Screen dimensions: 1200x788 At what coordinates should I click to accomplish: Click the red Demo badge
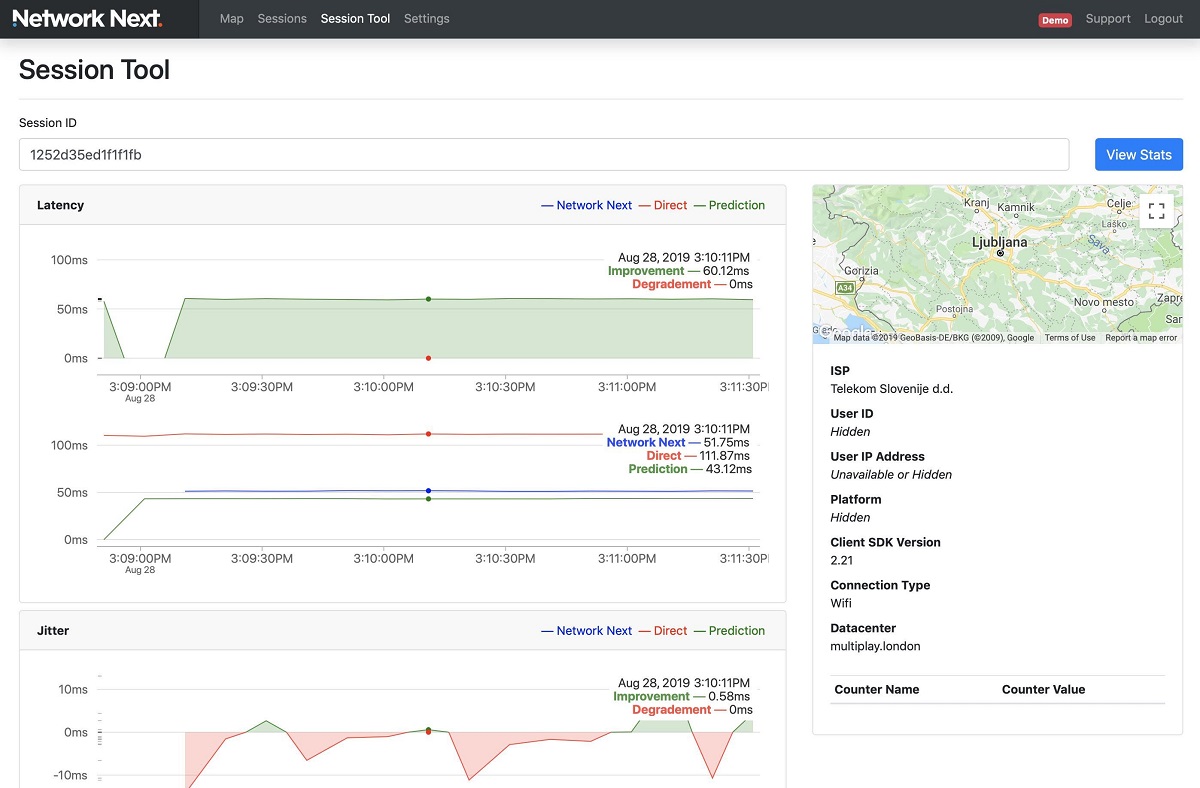tap(1055, 20)
